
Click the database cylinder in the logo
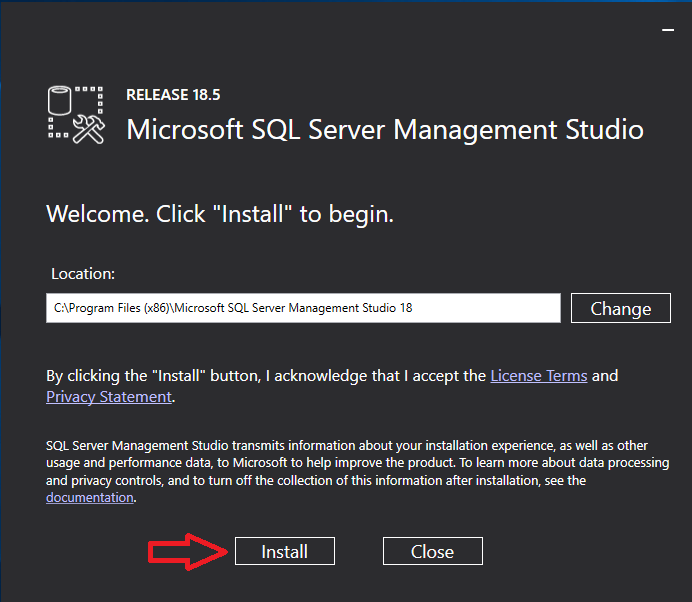click(x=62, y=101)
